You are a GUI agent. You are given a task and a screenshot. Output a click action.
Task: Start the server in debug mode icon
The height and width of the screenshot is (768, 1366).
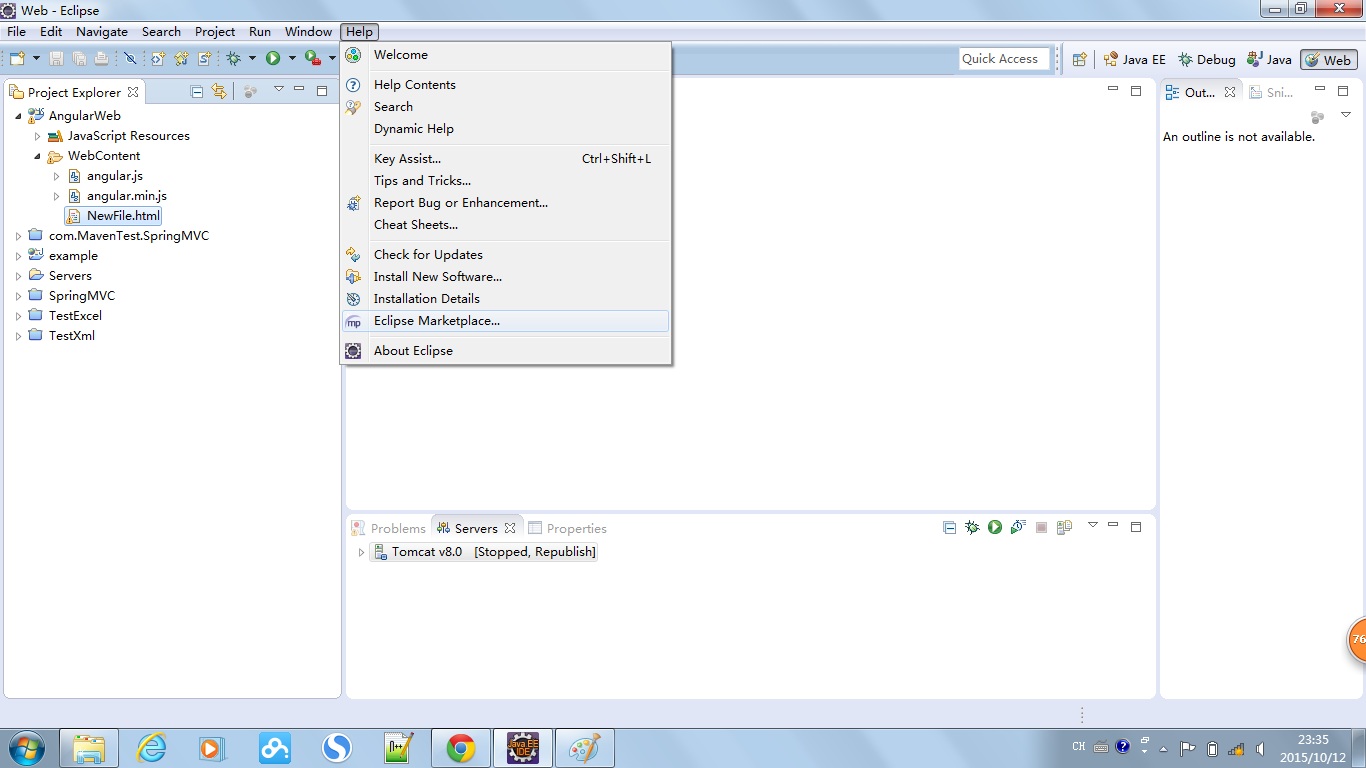[972, 527]
